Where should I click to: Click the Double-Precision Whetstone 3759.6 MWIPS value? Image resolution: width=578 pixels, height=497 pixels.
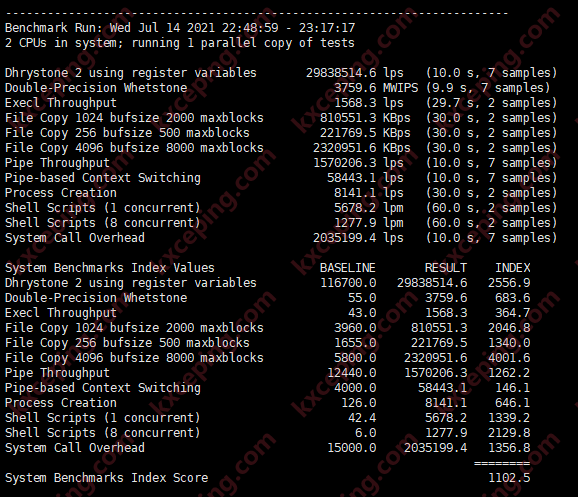pos(376,88)
